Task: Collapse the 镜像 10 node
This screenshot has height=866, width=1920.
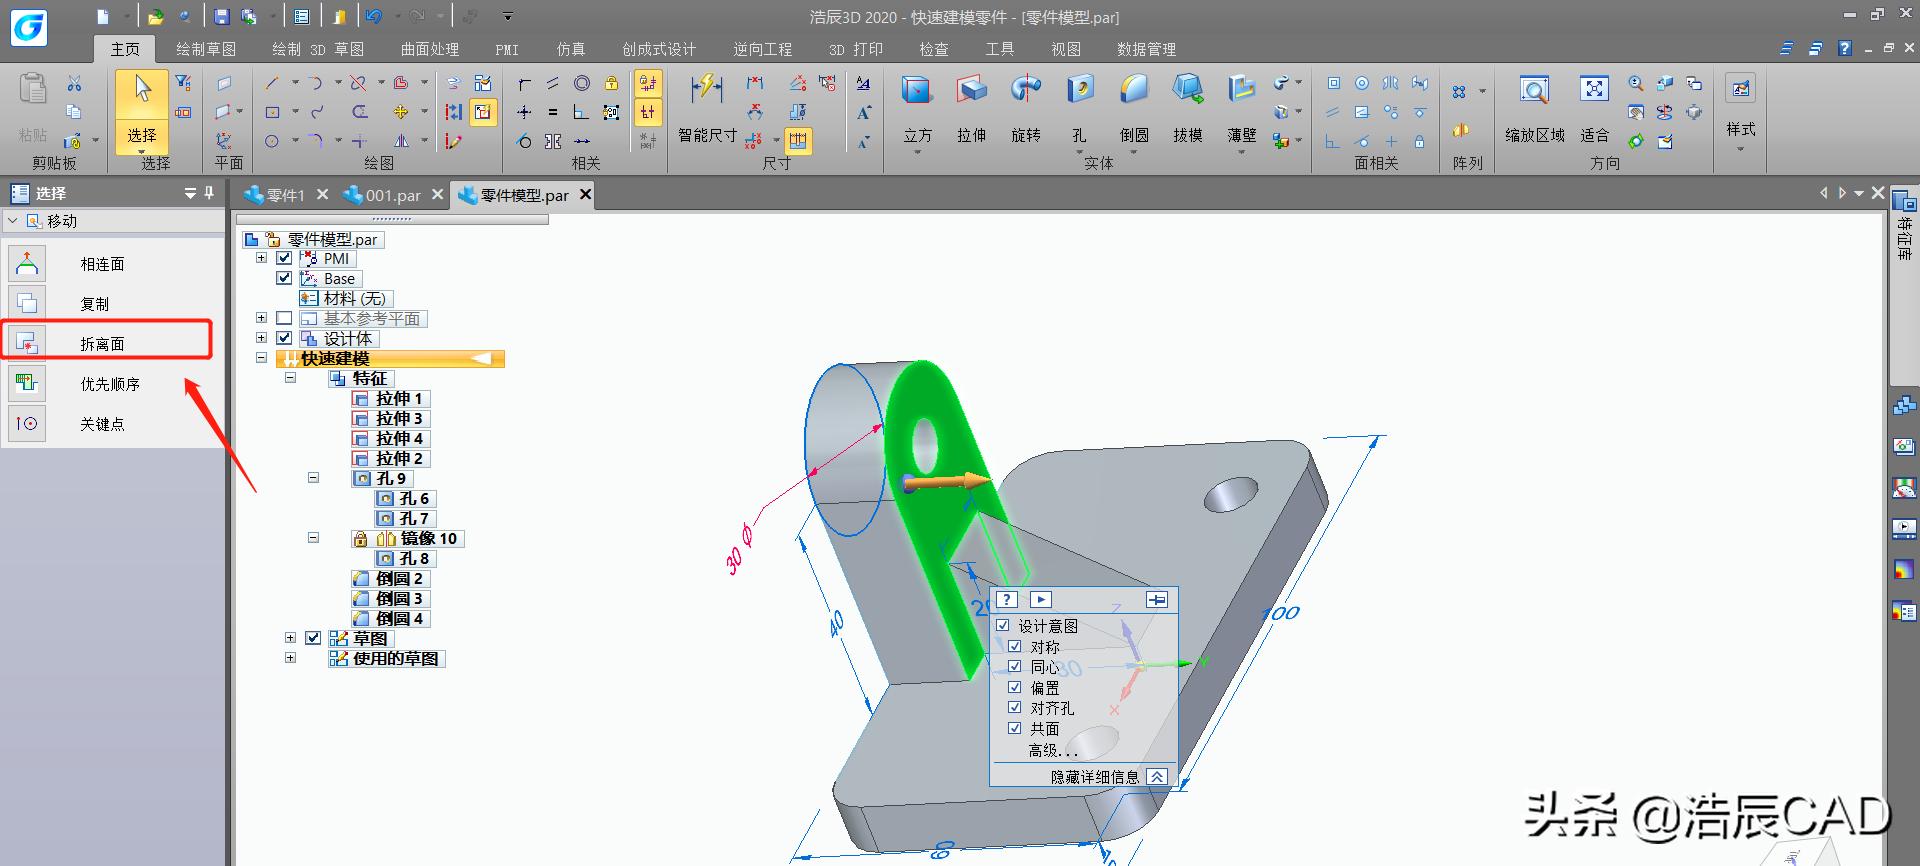Action: click(313, 538)
